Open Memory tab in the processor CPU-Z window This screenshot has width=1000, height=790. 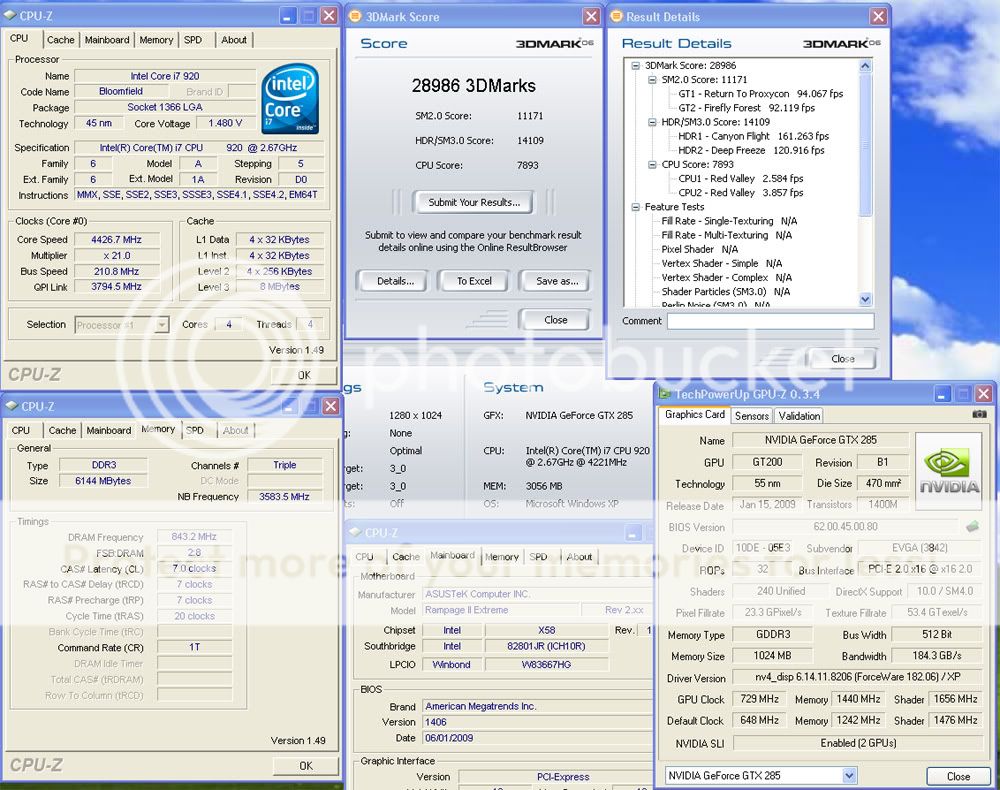(156, 40)
